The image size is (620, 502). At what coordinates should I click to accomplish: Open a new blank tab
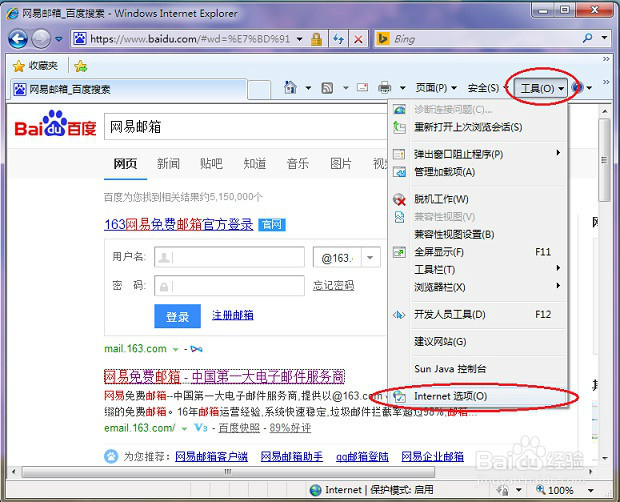(259, 89)
